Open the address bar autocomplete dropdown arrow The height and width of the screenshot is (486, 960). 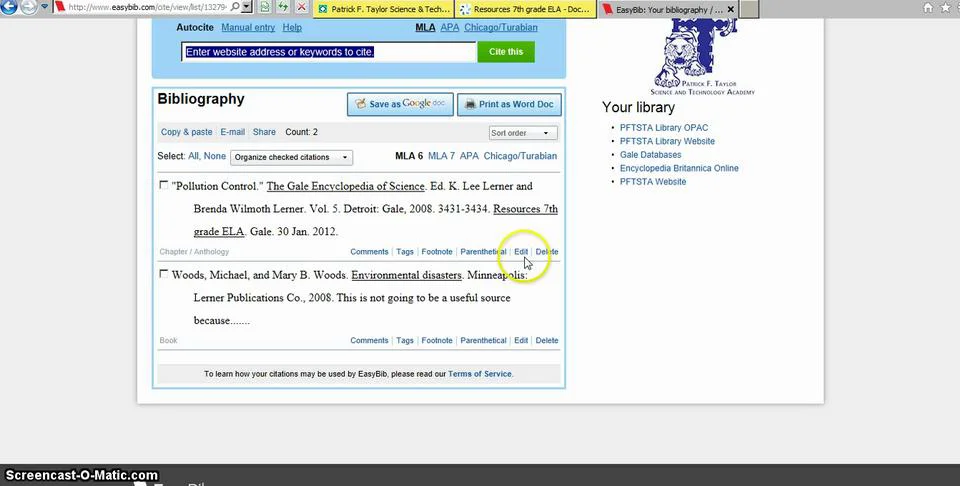pos(246,7)
